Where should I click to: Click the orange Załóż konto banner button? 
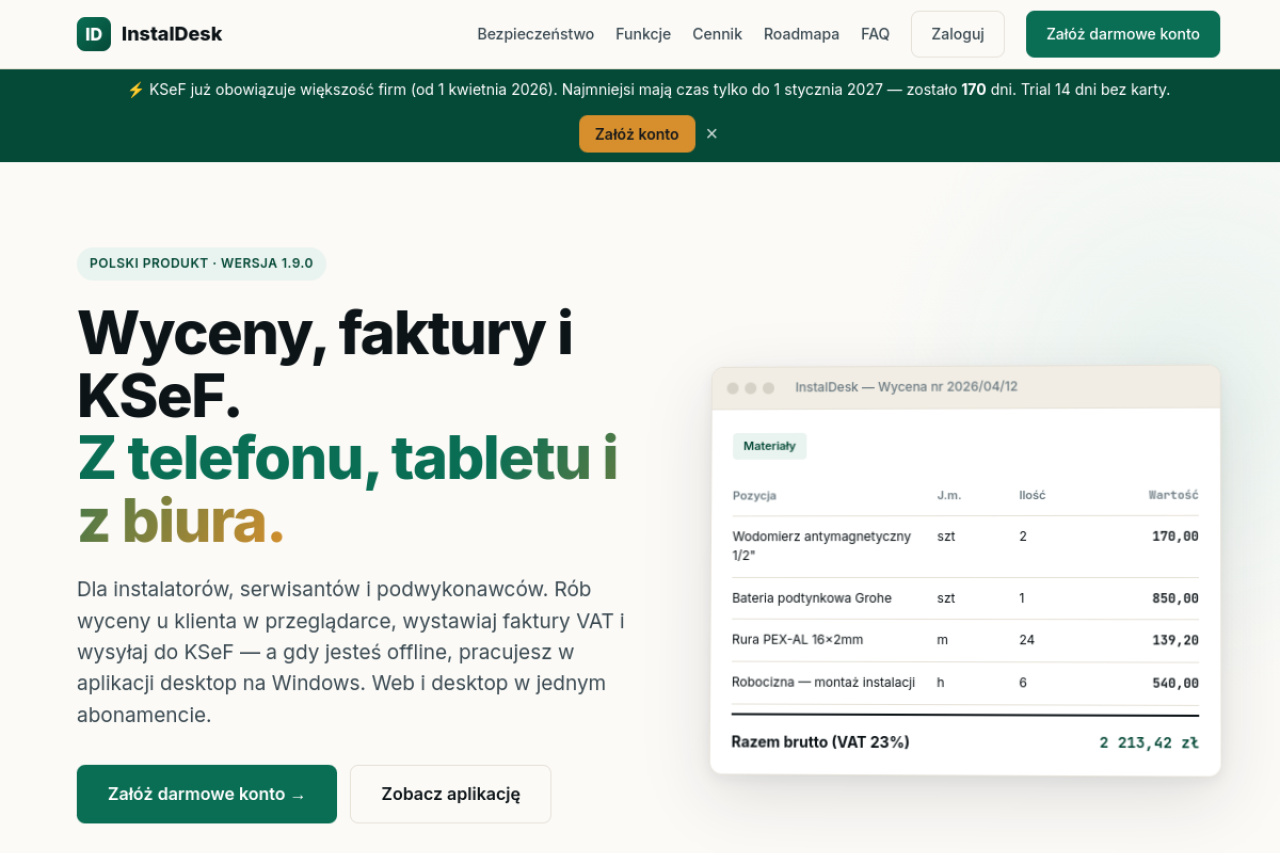click(637, 134)
